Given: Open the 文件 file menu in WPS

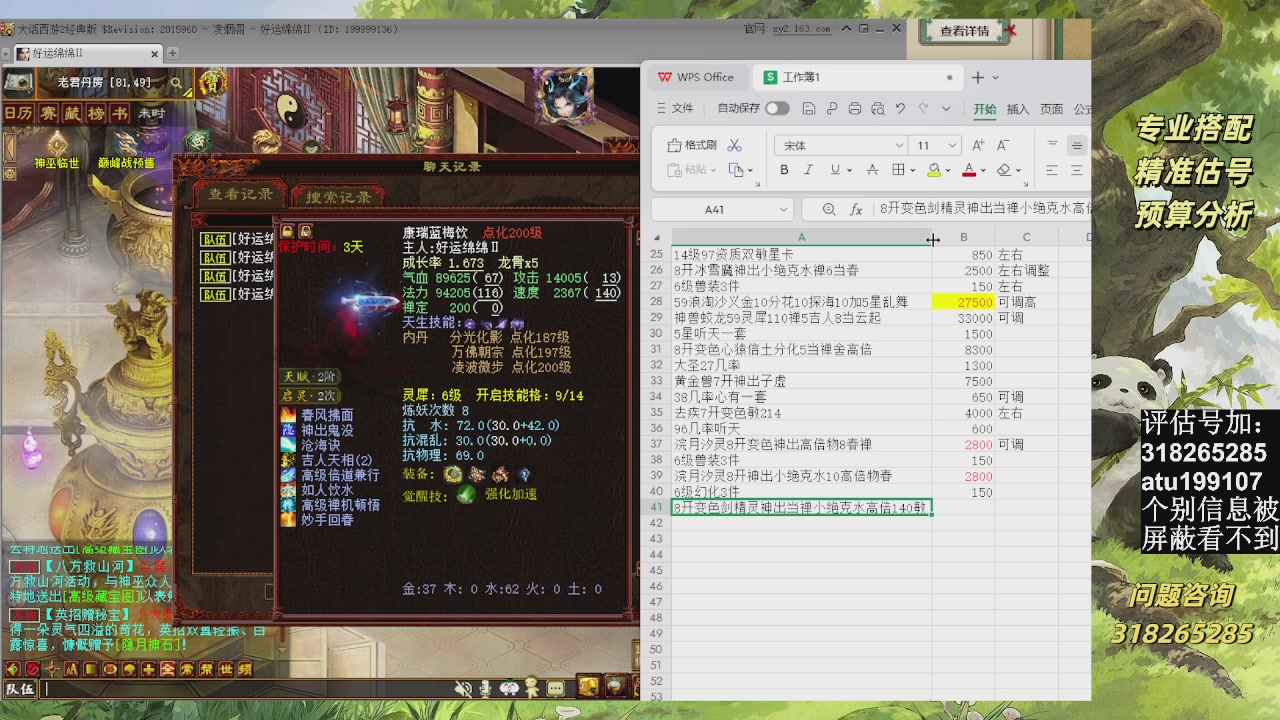Looking at the screenshot, I should (674, 108).
